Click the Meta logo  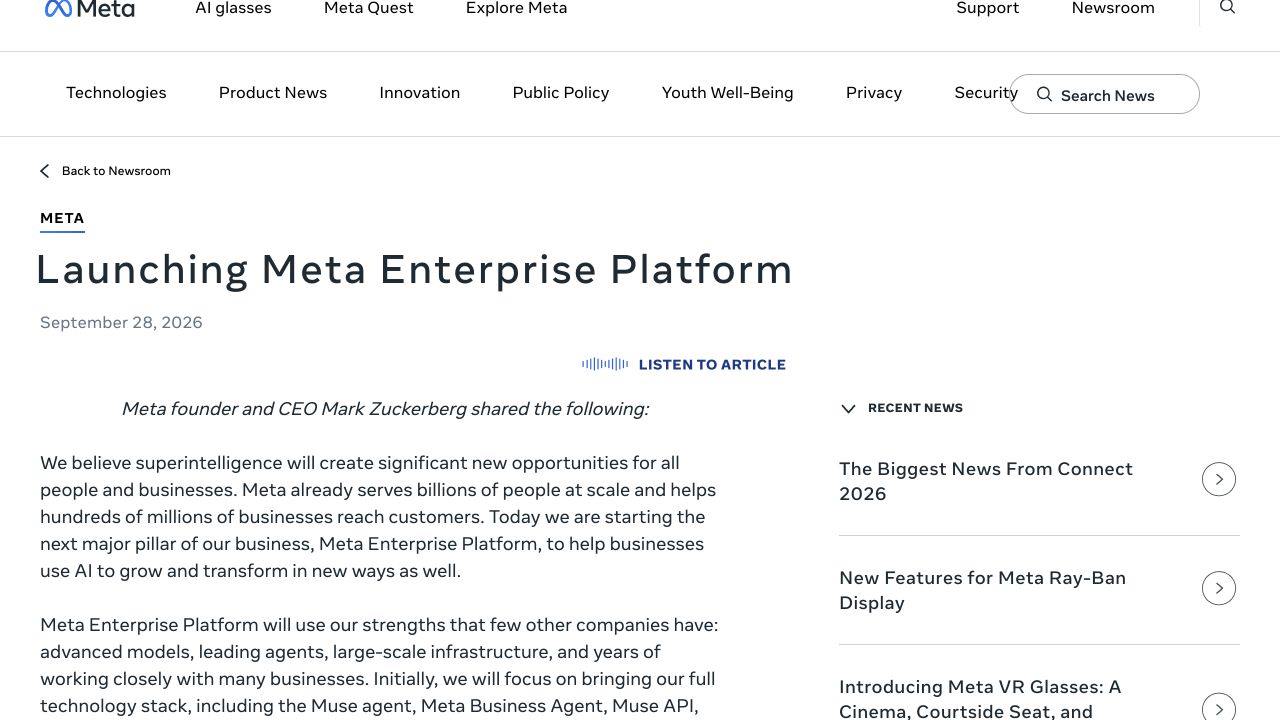coord(89,8)
